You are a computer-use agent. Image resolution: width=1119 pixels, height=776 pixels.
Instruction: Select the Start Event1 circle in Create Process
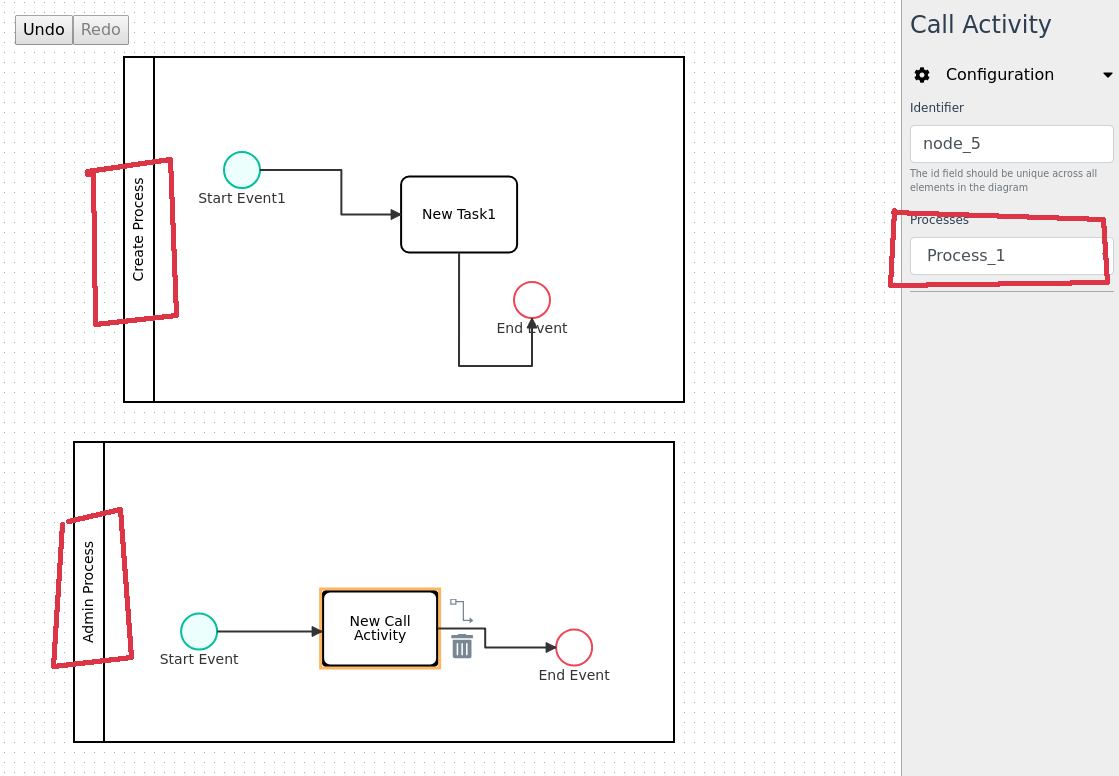(x=241, y=169)
